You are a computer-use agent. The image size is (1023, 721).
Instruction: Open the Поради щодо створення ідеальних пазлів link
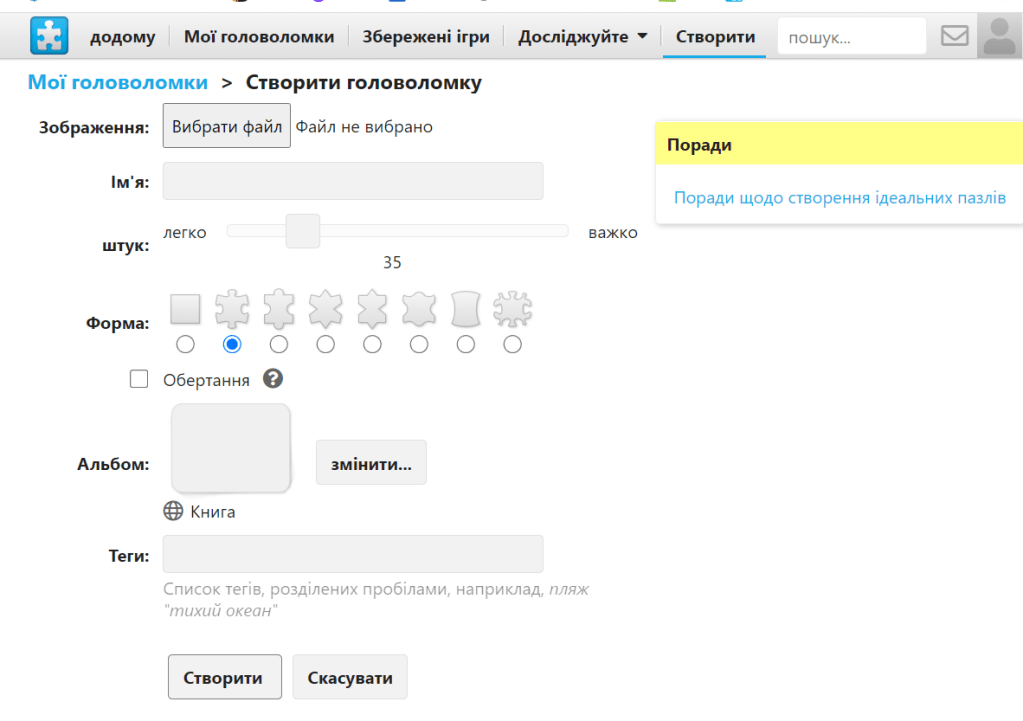click(x=839, y=198)
